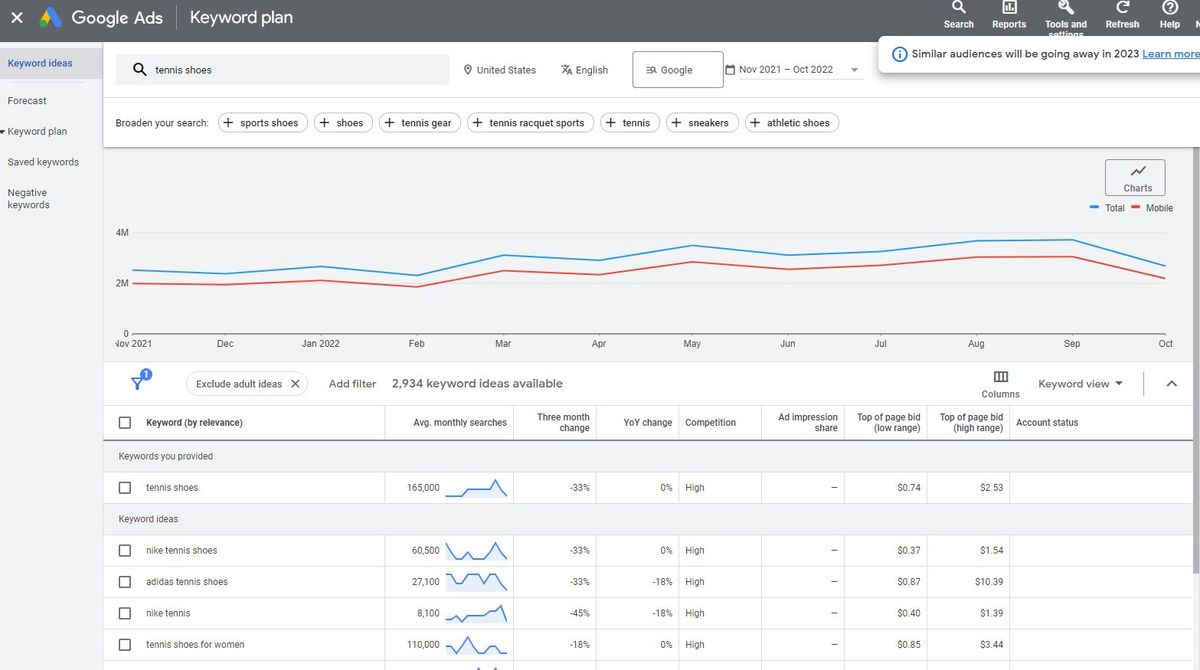Select all keywords header checkbox

pyautogui.click(x=125, y=423)
